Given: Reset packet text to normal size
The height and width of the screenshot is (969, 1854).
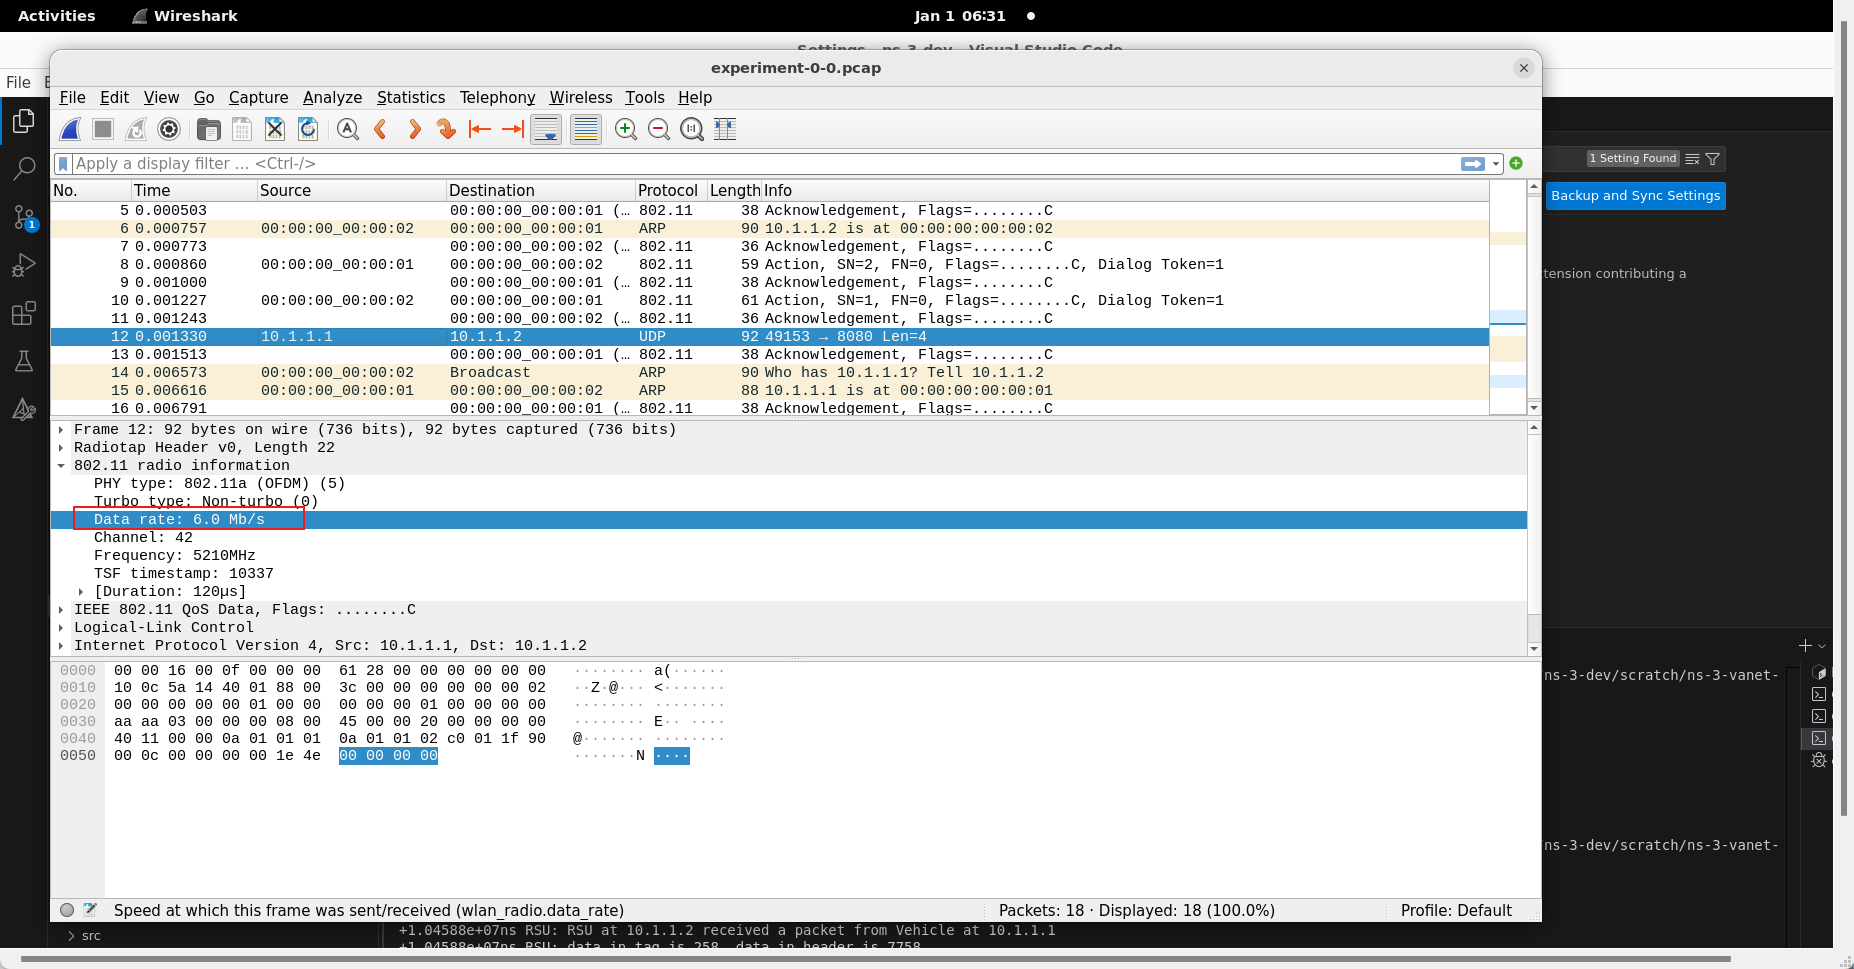Looking at the screenshot, I should tap(692, 129).
